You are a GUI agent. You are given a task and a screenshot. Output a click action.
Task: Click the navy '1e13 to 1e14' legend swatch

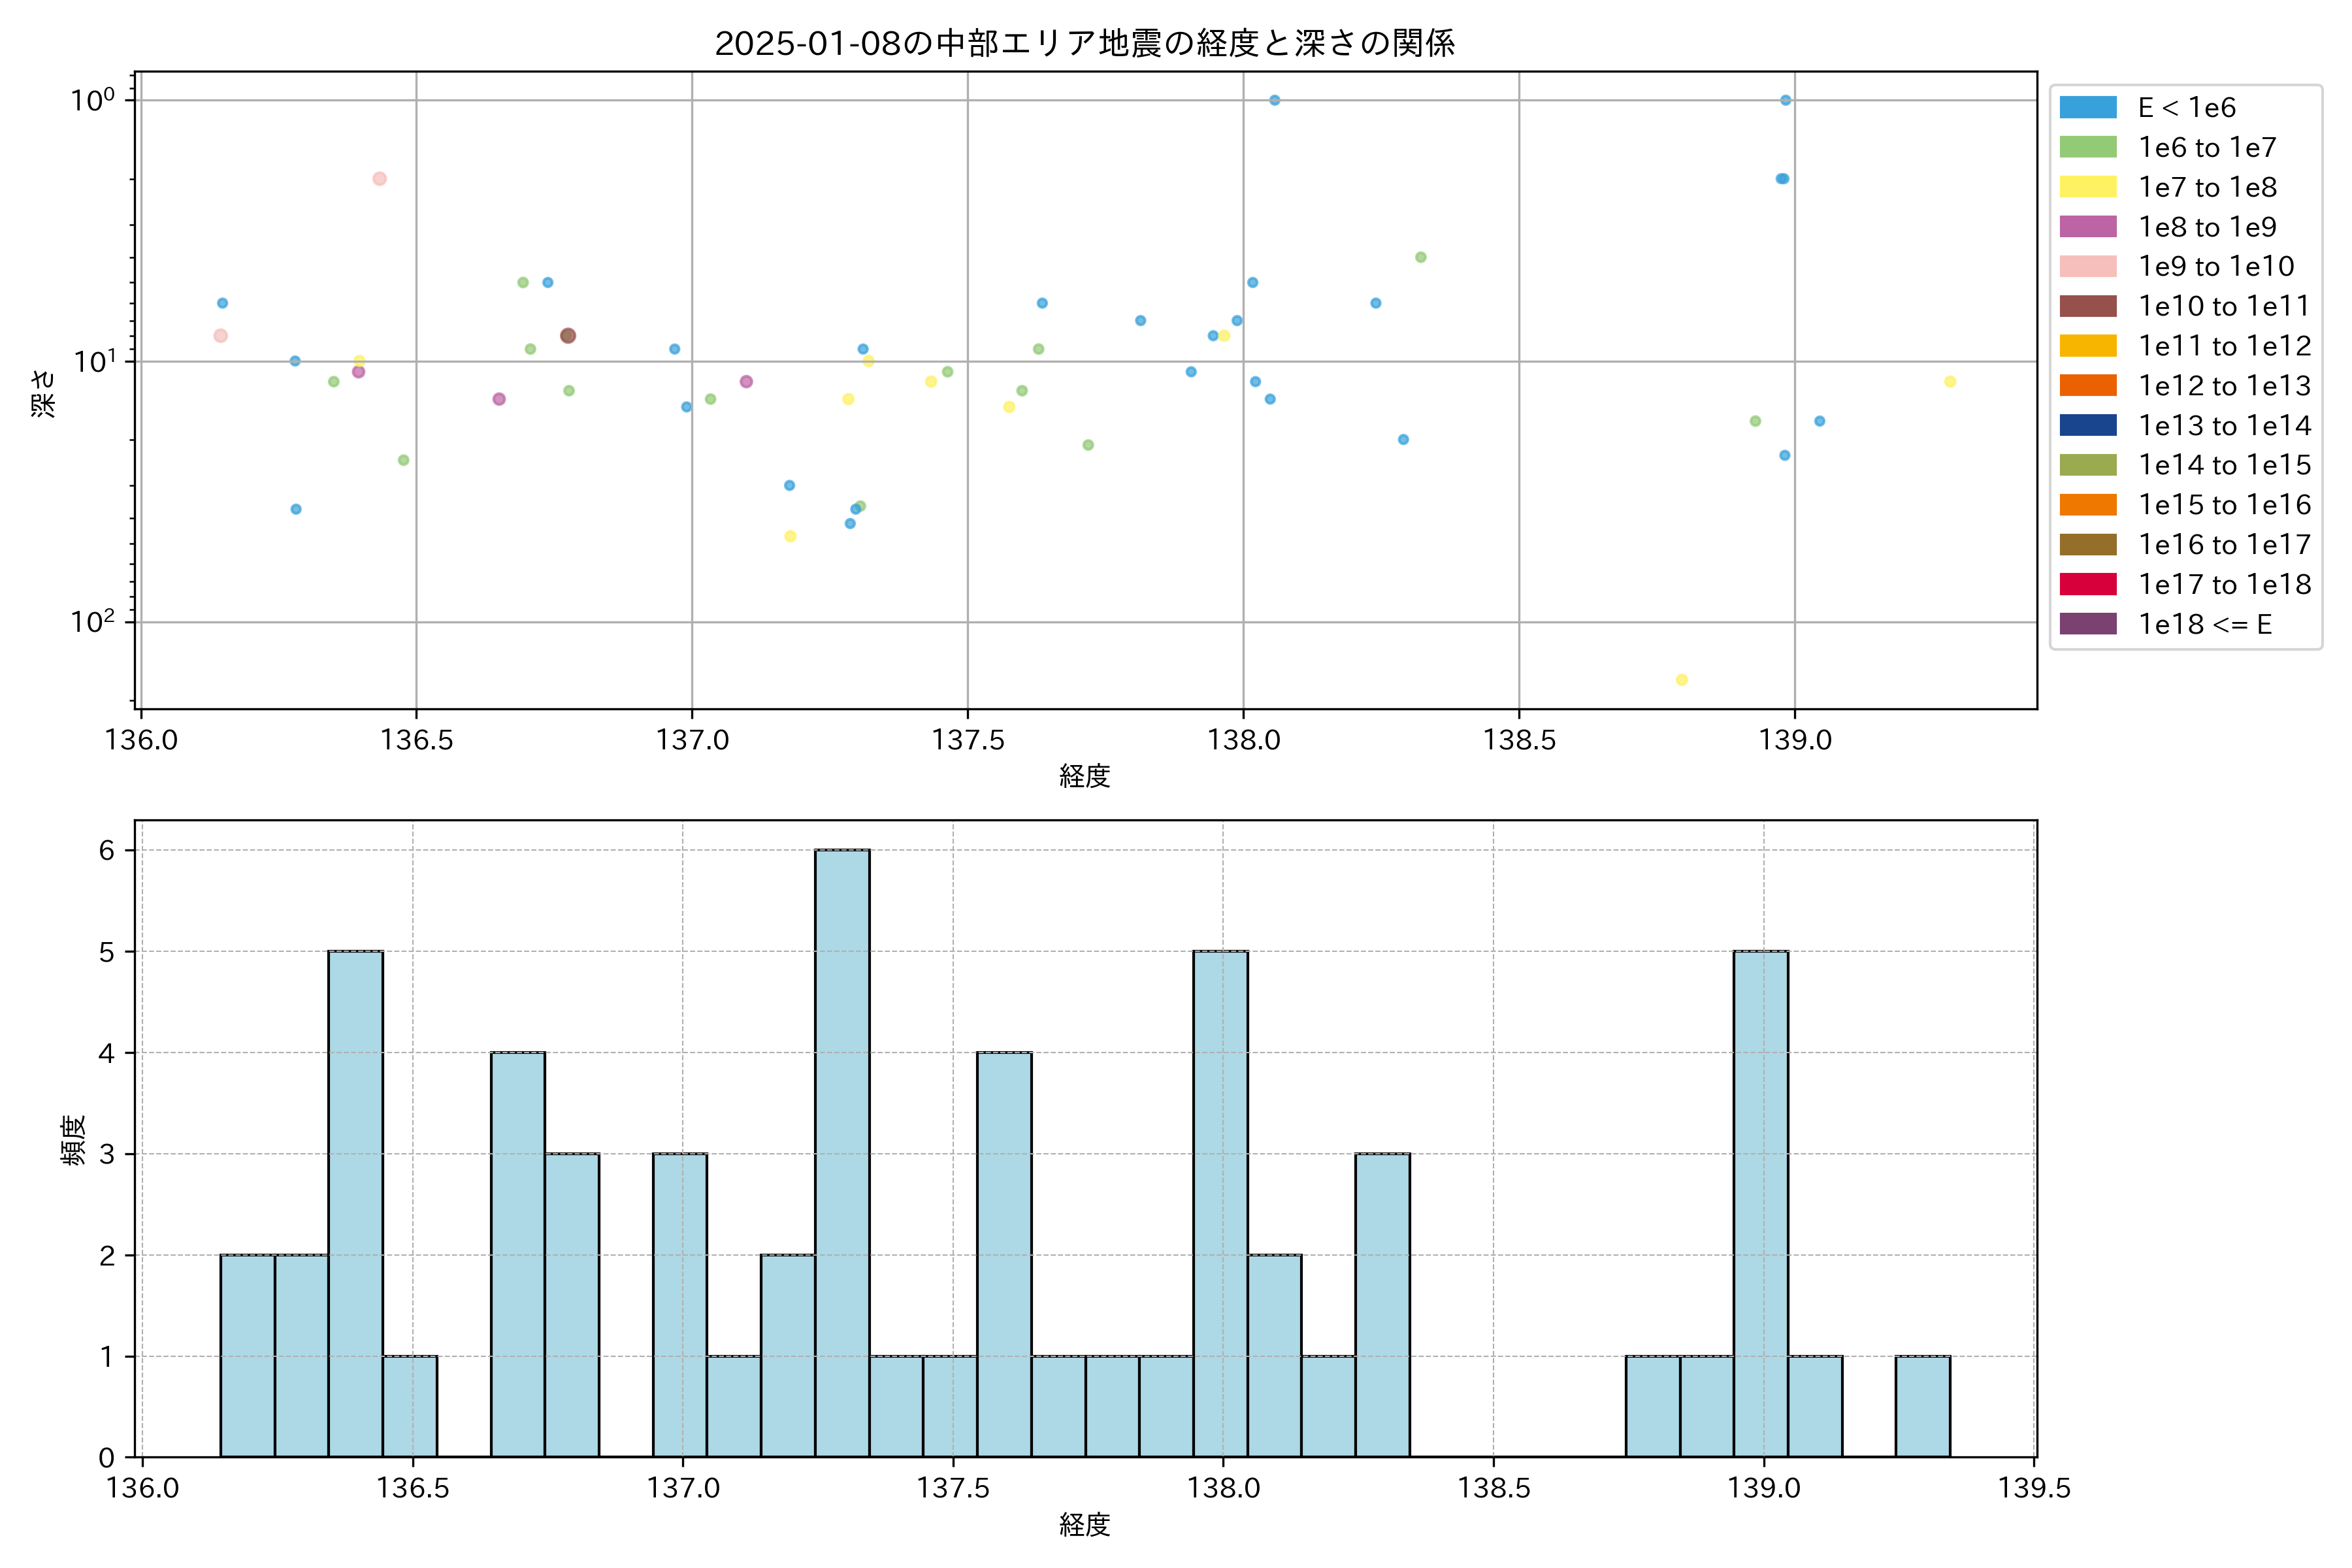click(x=2087, y=425)
